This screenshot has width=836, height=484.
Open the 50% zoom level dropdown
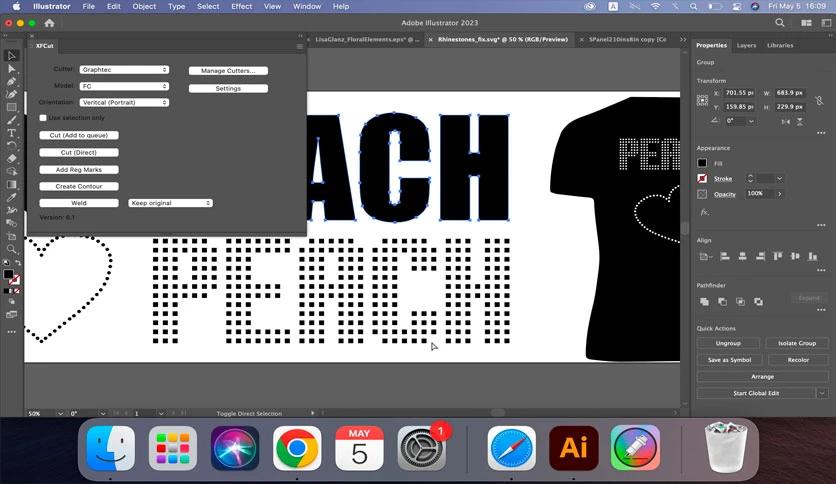[60, 414]
